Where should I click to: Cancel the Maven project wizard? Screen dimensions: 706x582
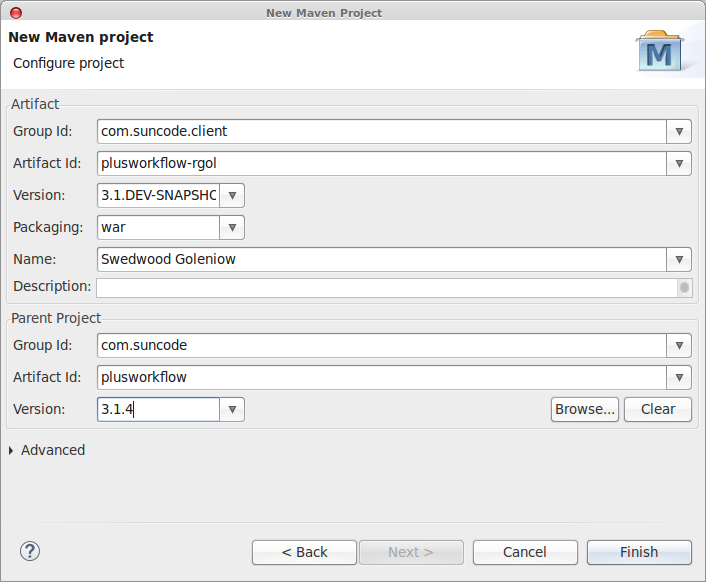point(525,552)
